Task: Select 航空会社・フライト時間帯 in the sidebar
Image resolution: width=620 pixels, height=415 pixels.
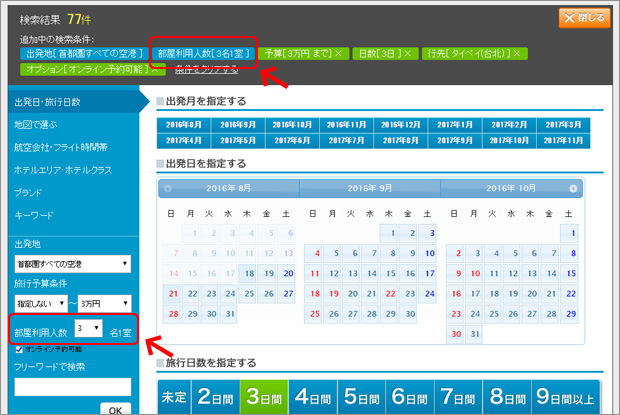Action: (x=61, y=147)
